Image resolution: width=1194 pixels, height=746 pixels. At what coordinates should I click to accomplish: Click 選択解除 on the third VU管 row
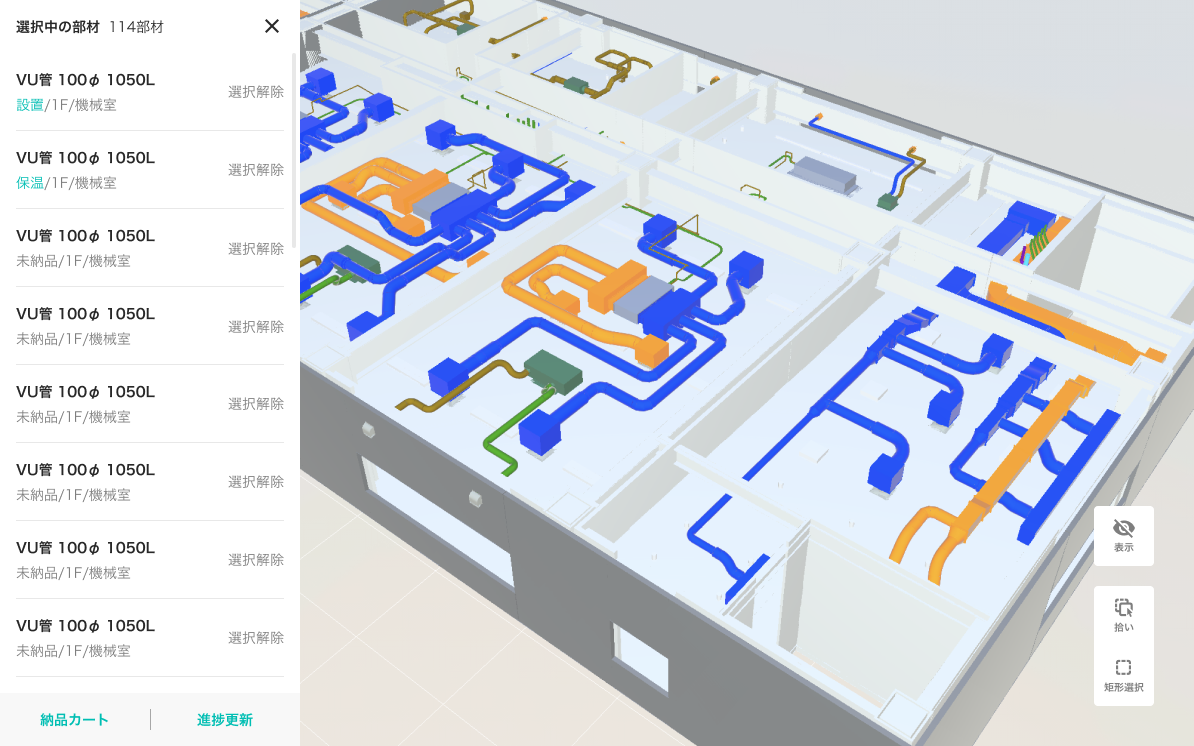[x=256, y=249]
